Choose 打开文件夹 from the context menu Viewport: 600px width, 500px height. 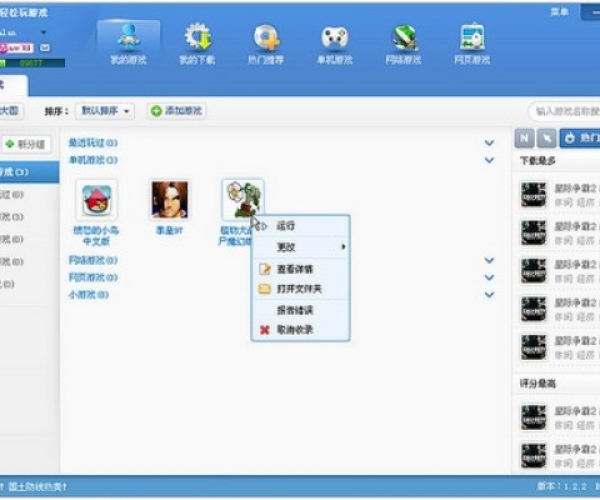tap(300, 289)
